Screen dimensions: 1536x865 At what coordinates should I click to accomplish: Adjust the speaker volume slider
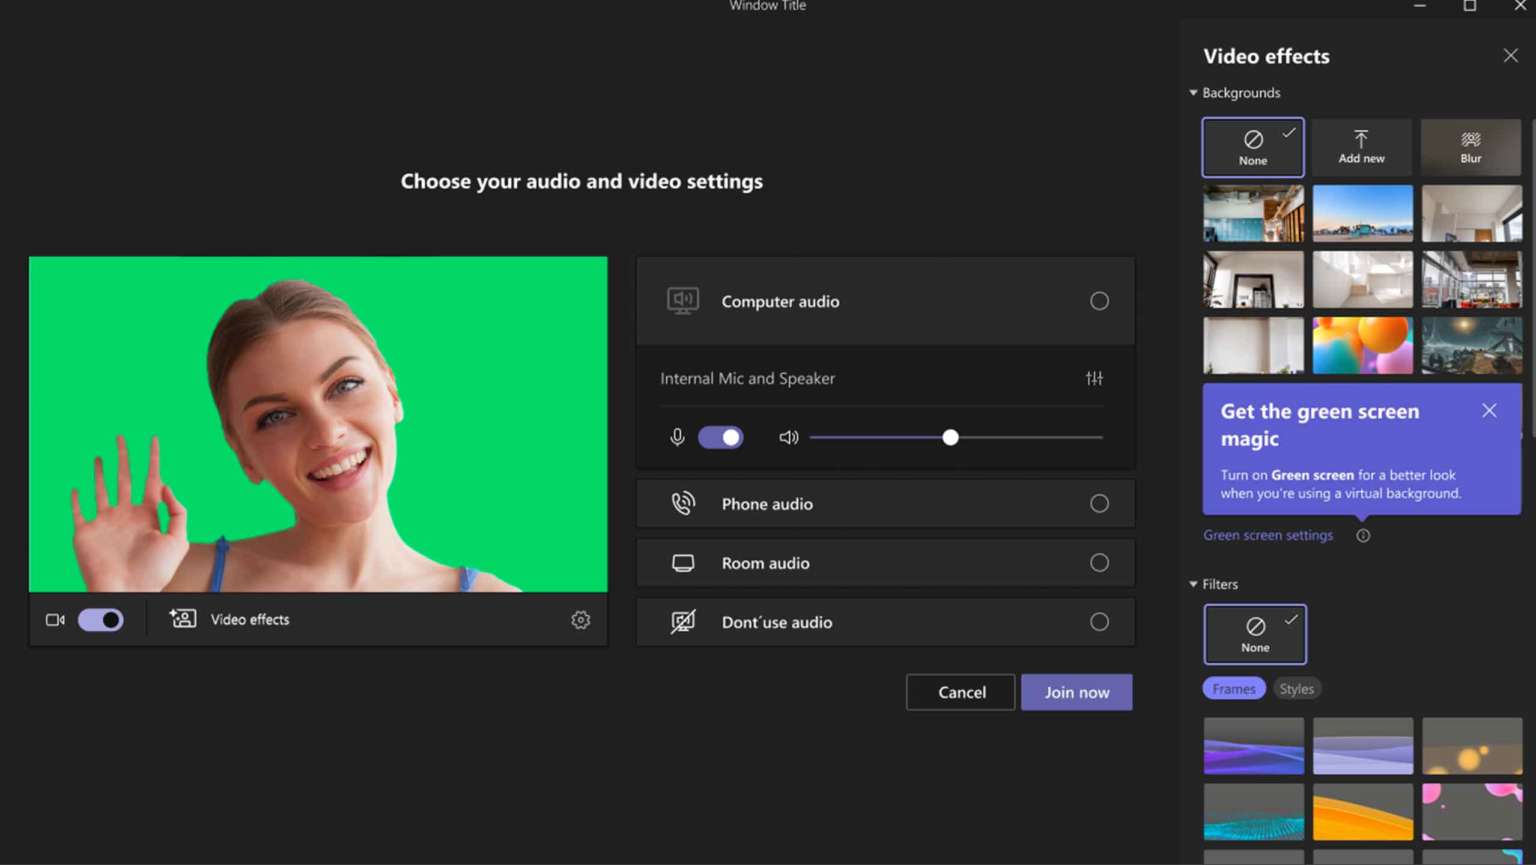[950, 437]
